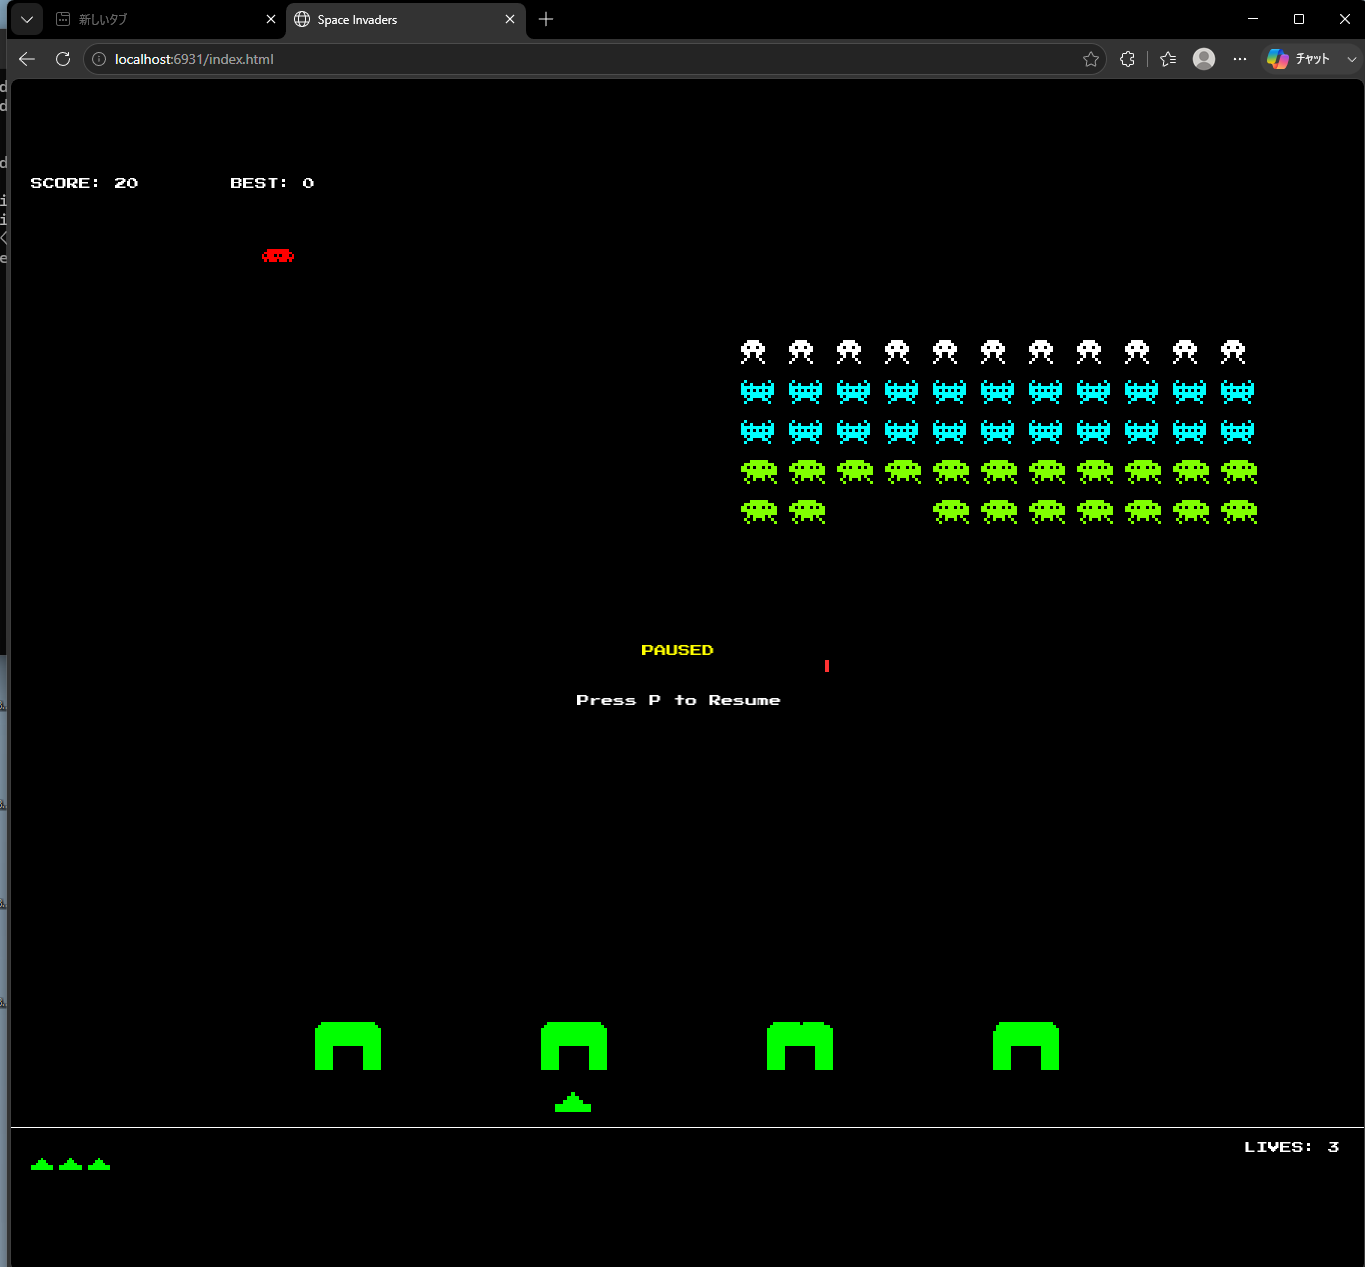Click the first cyan invader in the upper cyan row
Image resolution: width=1365 pixels, height=1267 pixels.
click(x=757, y=391)
